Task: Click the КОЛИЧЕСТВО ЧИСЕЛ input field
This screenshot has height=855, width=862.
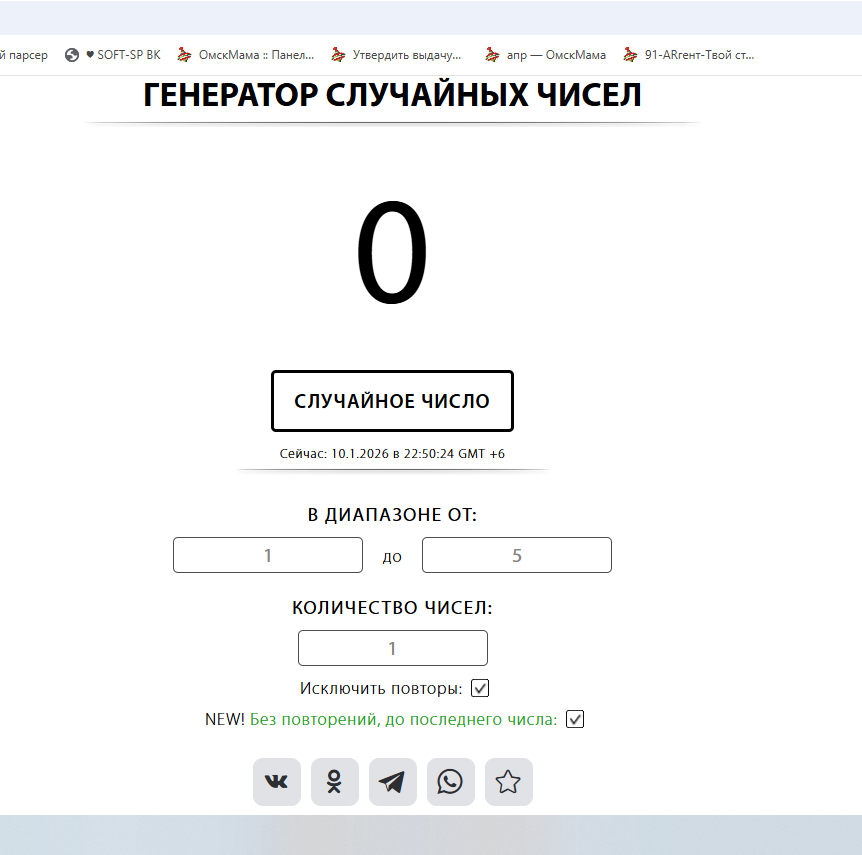Action: [392, 648]
